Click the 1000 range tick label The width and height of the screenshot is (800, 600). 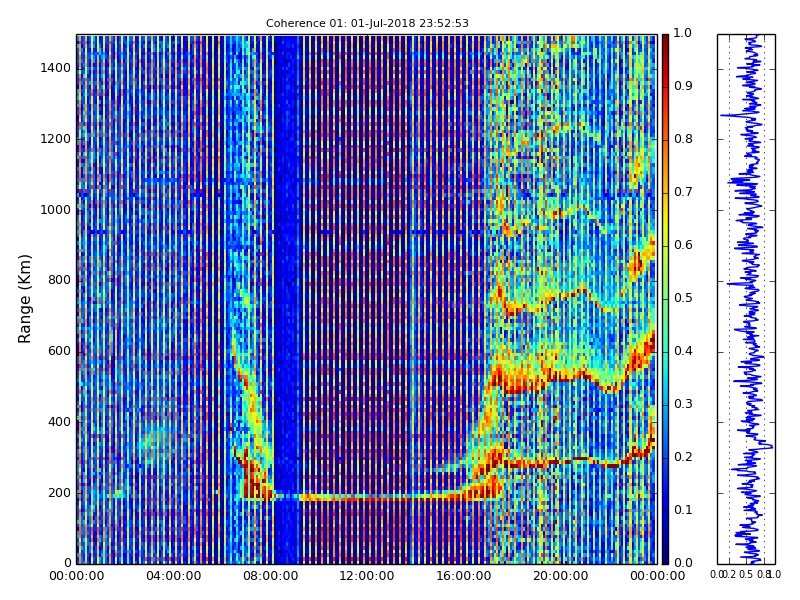tap(56, 210)
